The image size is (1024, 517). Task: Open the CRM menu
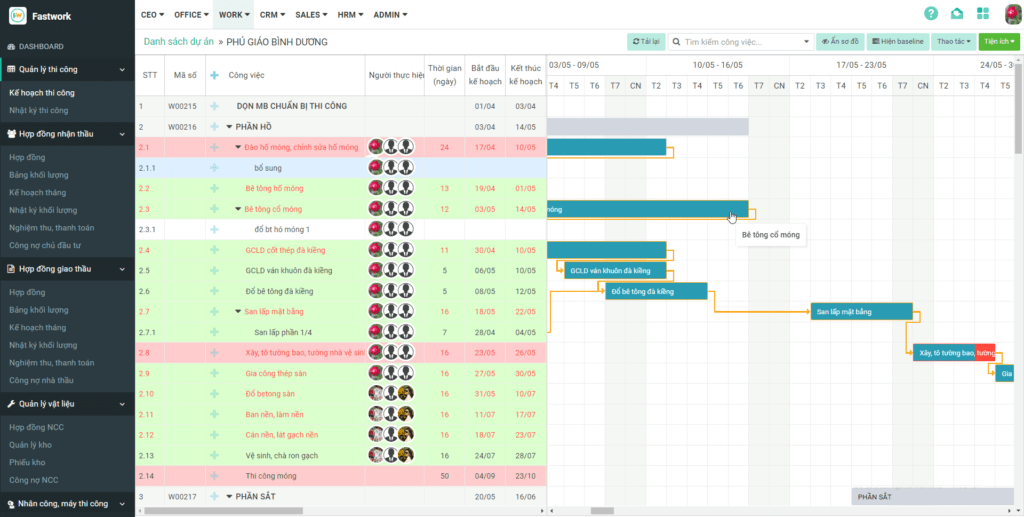(x=272, y=14)
